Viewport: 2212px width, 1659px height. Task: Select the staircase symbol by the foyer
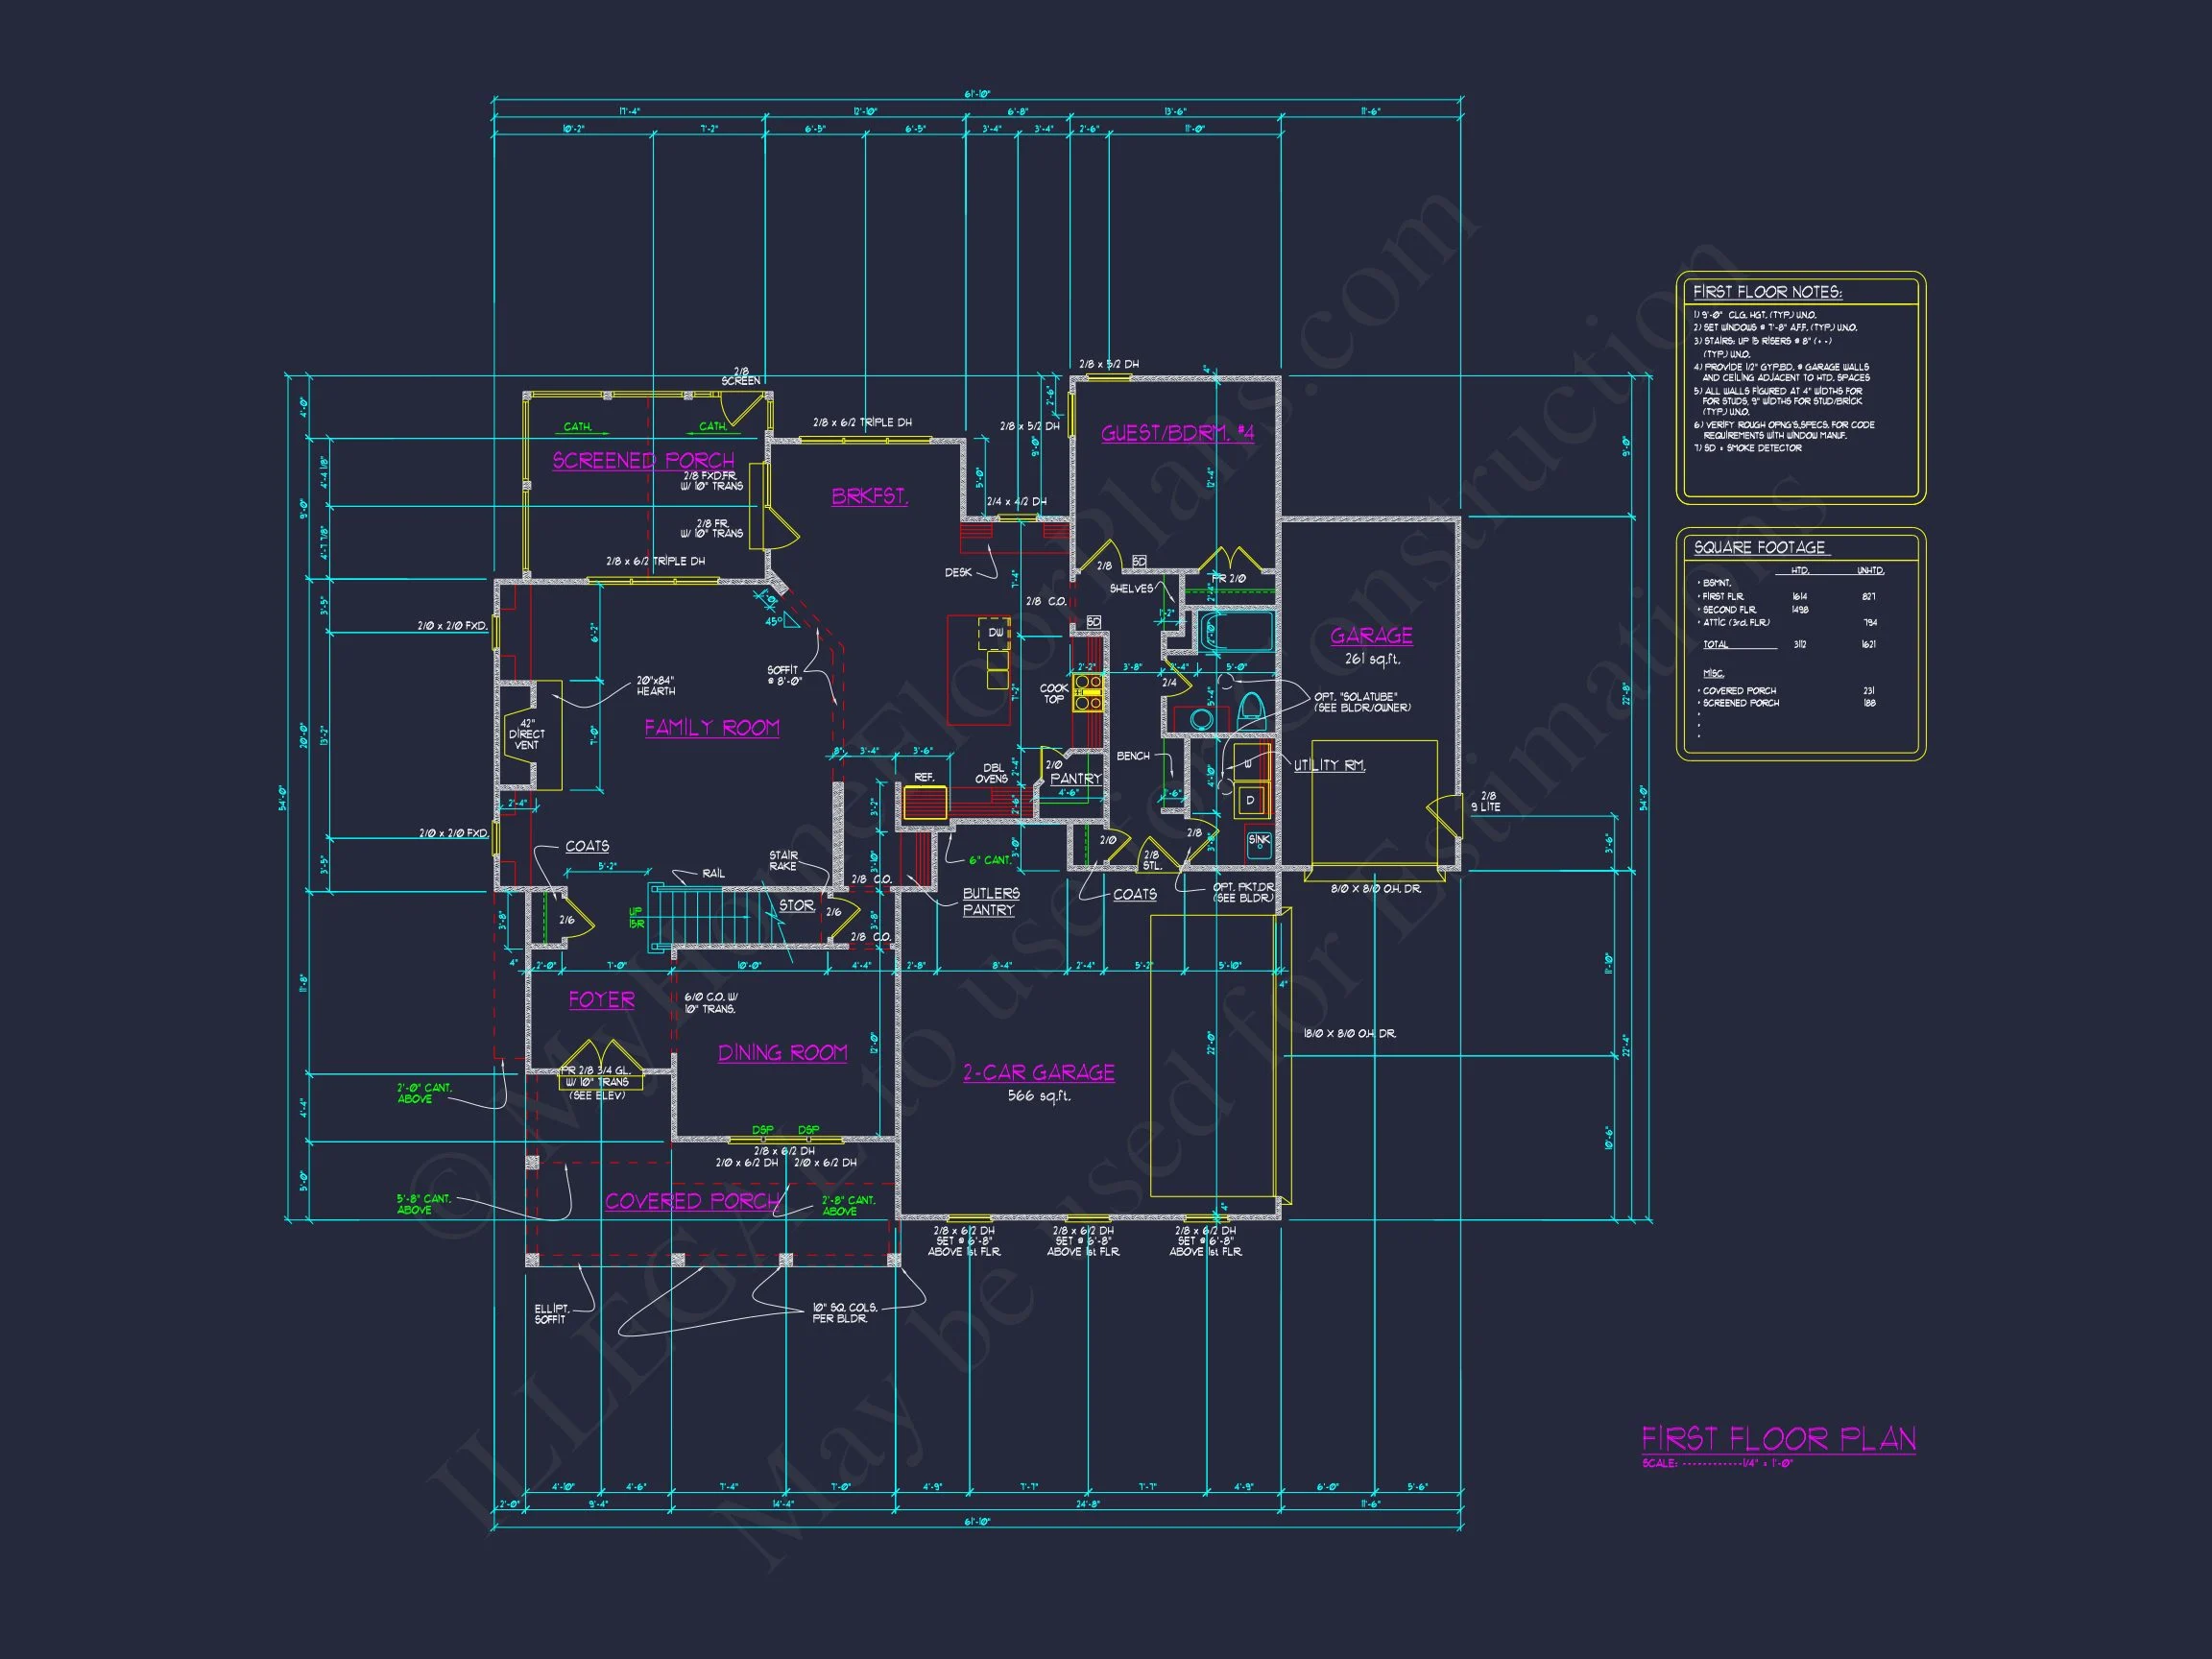pyautogui.click(x=700, y=915)
